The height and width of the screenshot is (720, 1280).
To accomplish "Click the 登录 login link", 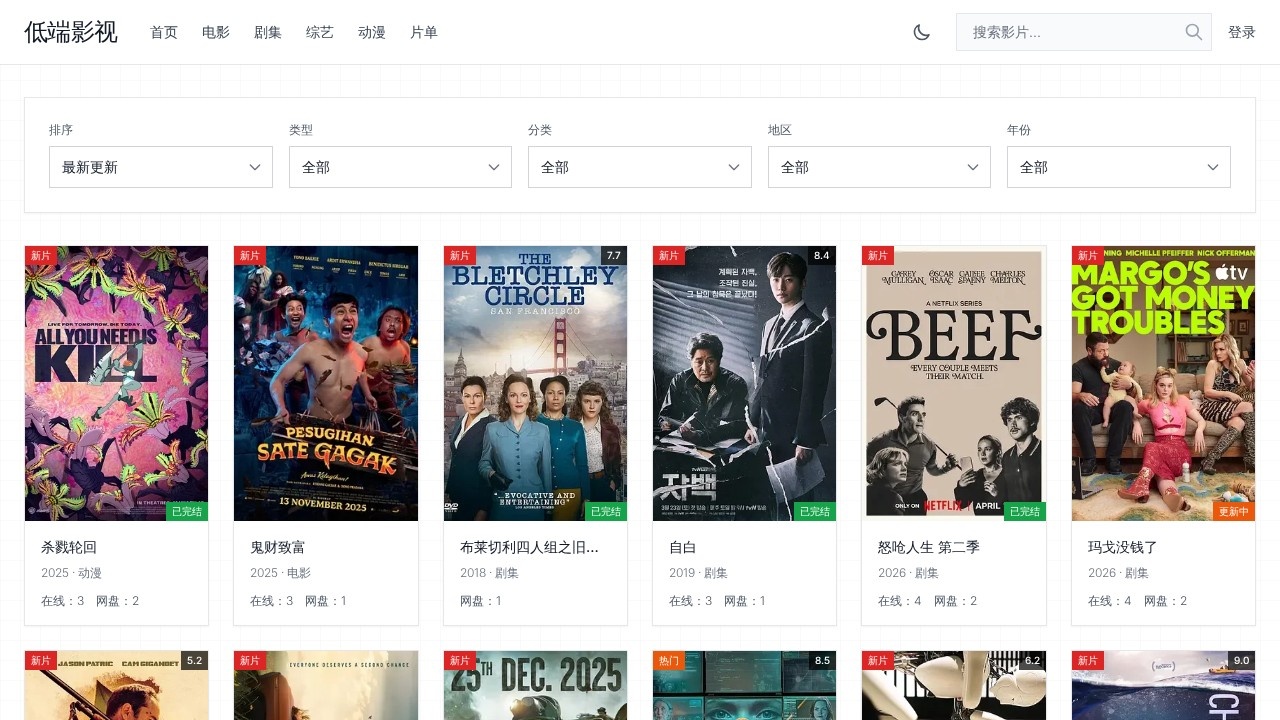I will coord(1241,32).
